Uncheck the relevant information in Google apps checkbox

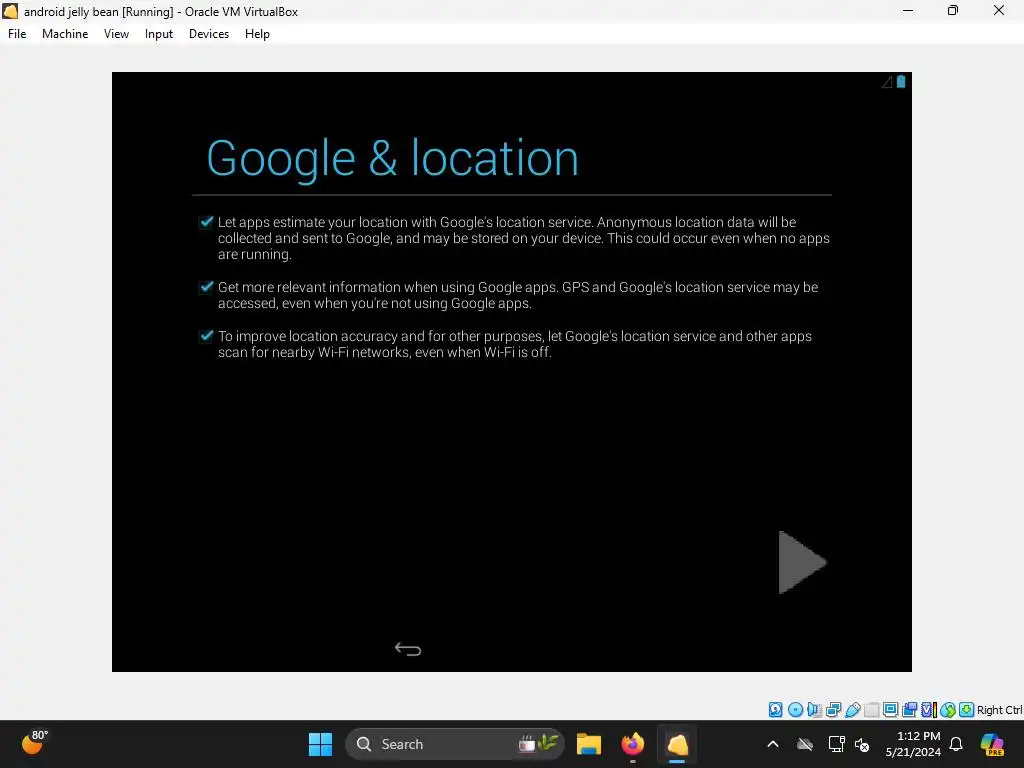(x=206, y=287)
